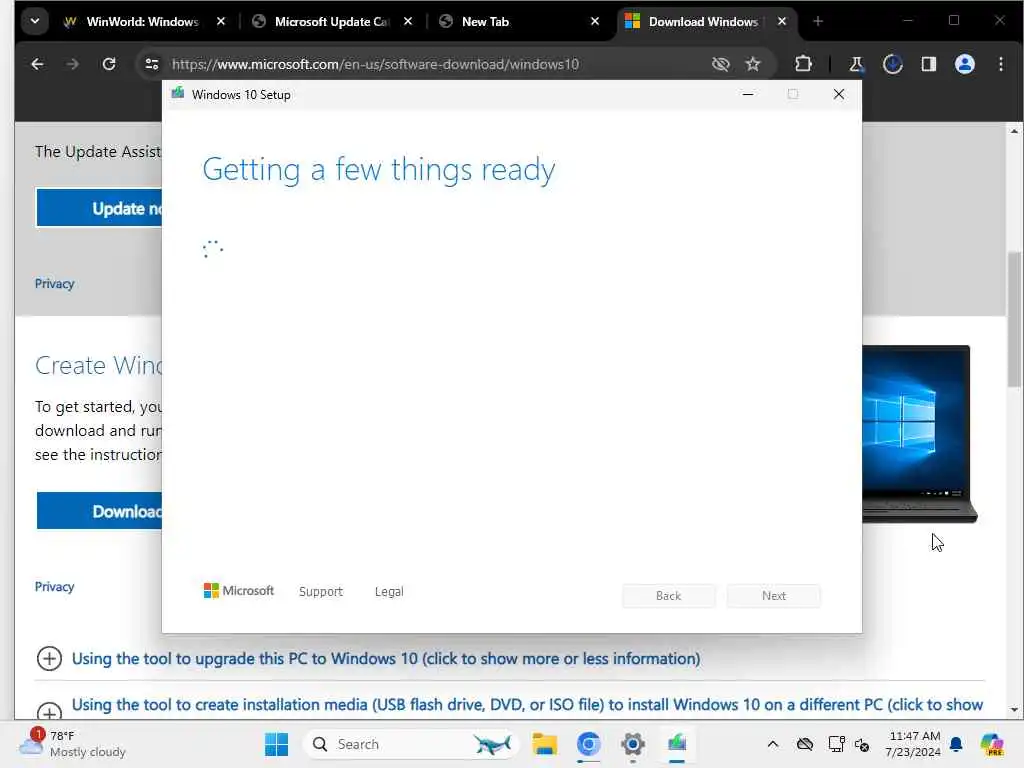1024x768 pixels.
Task: Click the Download button on webpage
Action: point(99,511)
